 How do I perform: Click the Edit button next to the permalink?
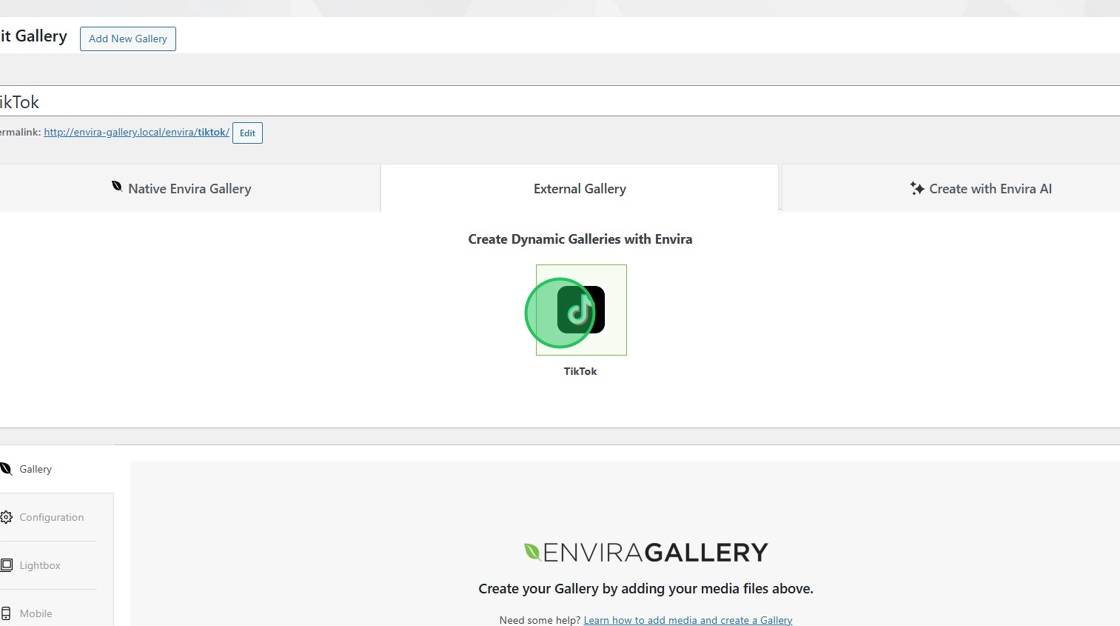[247, 132]
